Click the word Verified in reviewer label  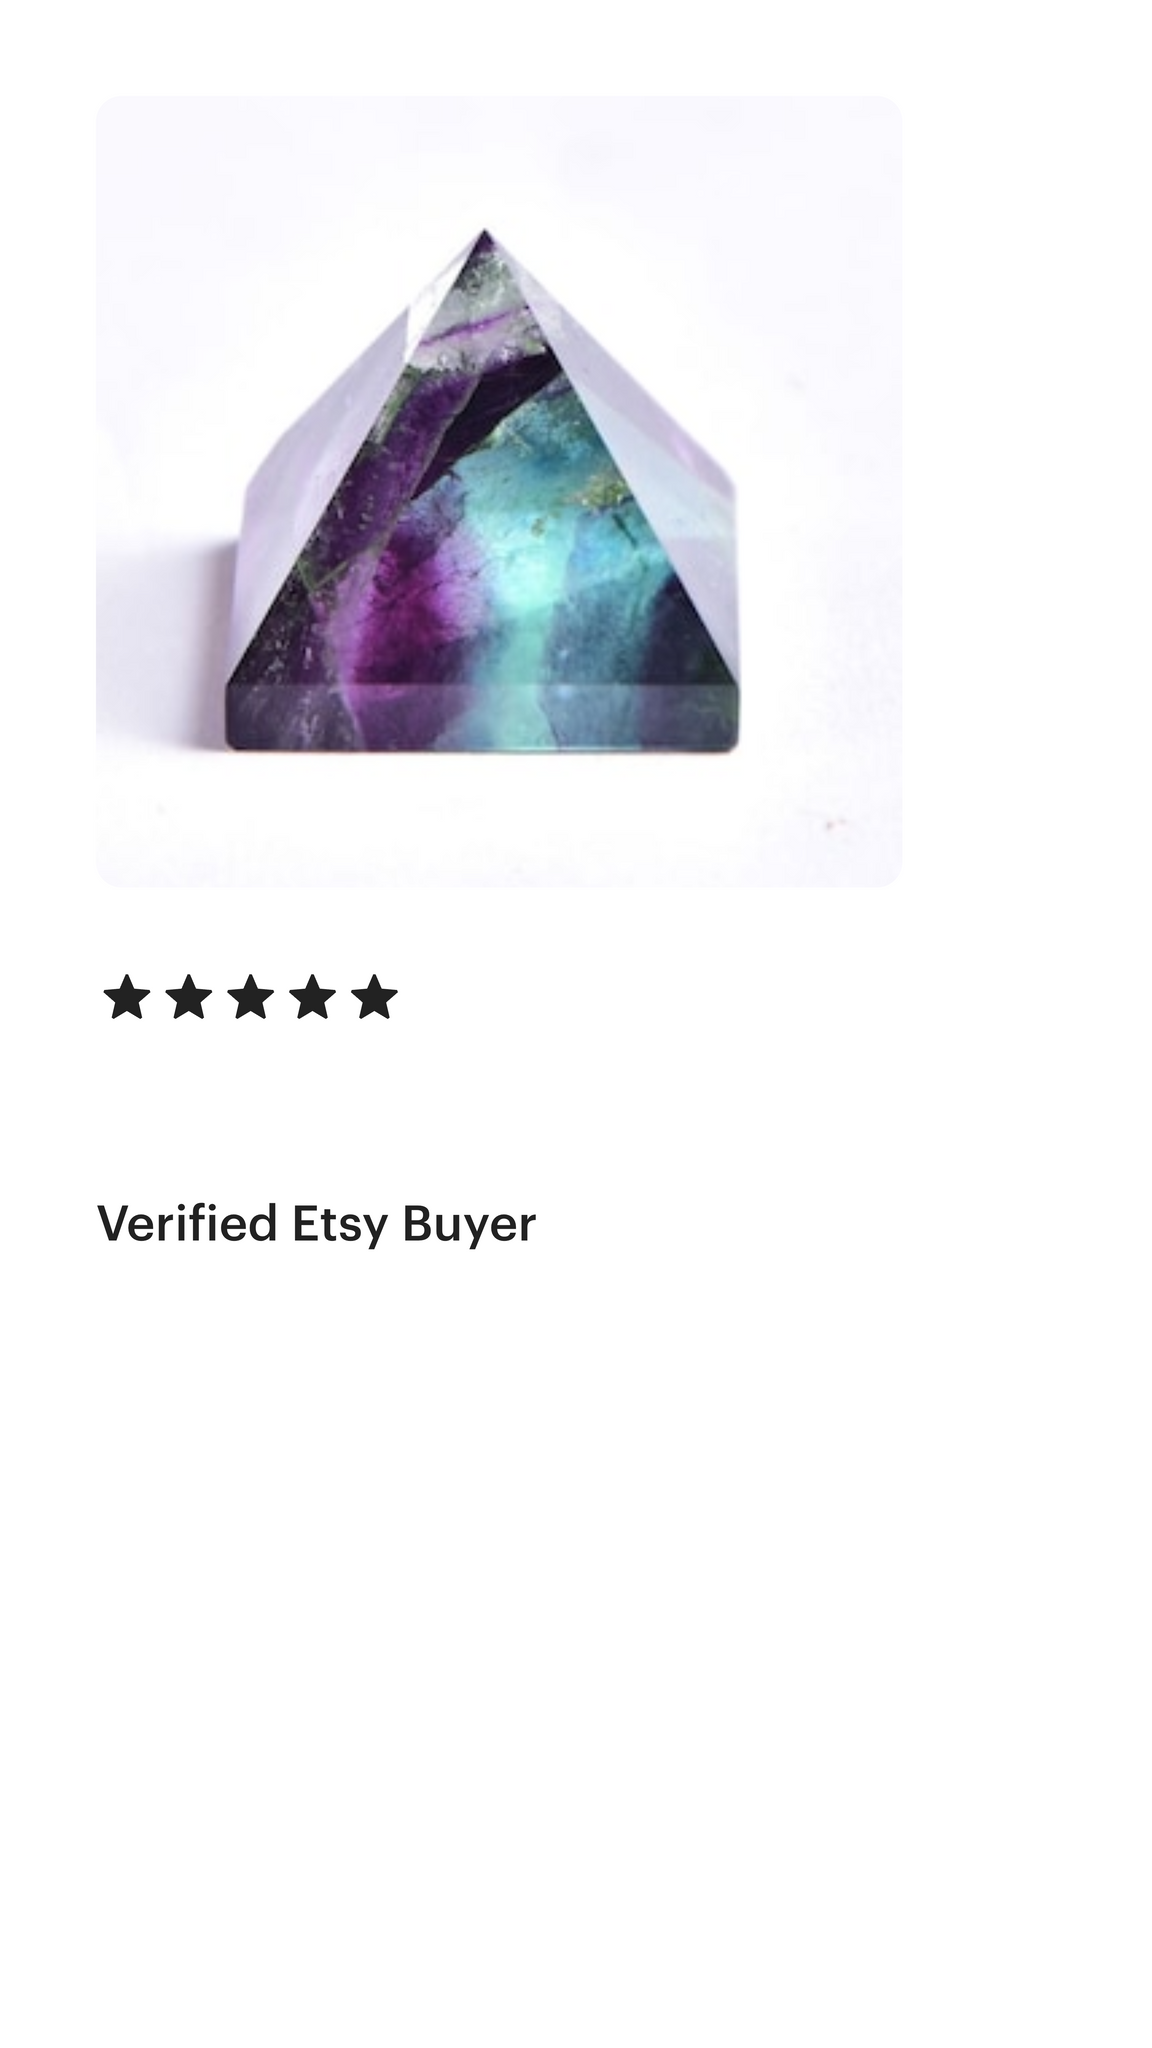[187, 1222]
